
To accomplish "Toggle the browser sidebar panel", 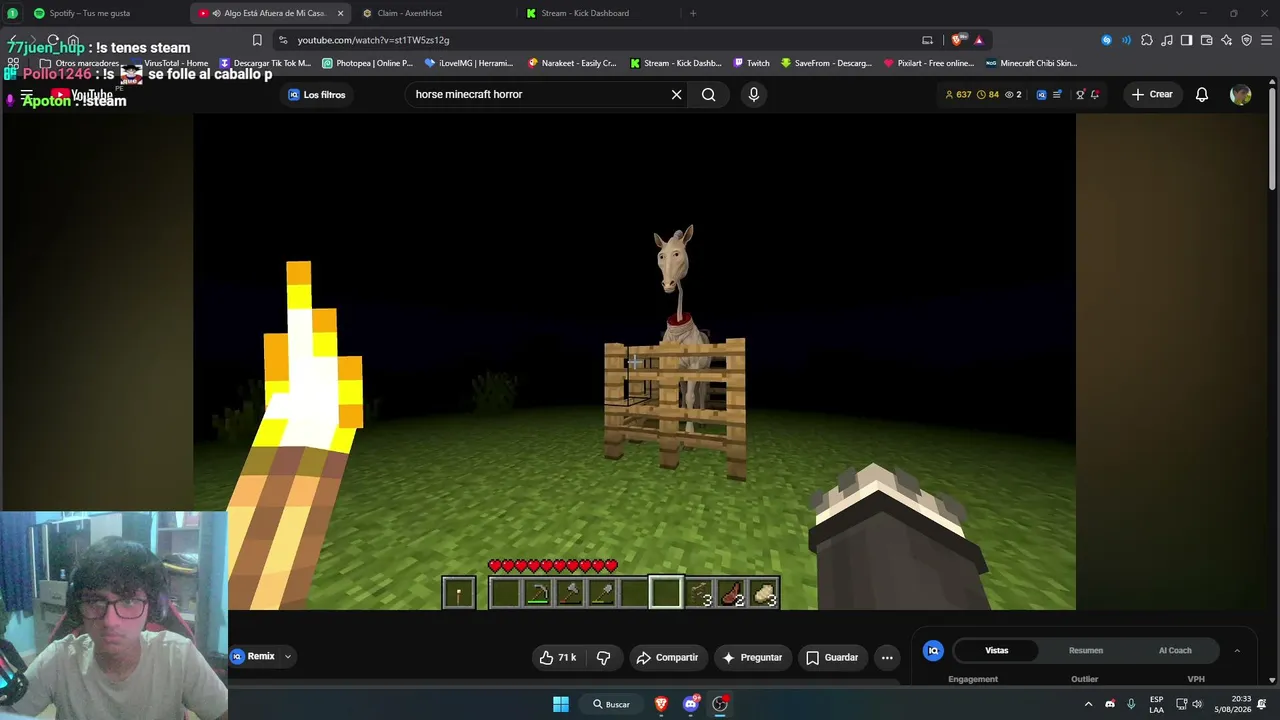I will coord(1187,40).
